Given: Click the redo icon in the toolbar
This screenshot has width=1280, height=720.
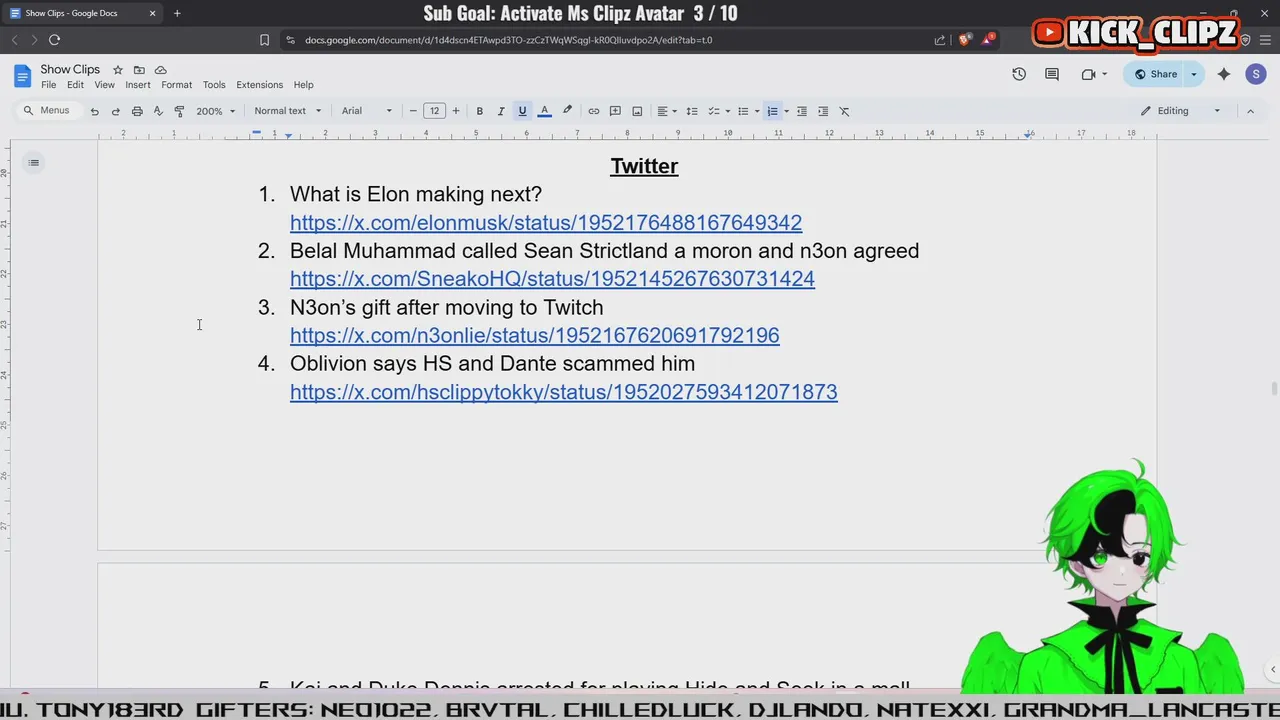Looking at the screenshot, I should pyautogui.click(x=115, y=111).
